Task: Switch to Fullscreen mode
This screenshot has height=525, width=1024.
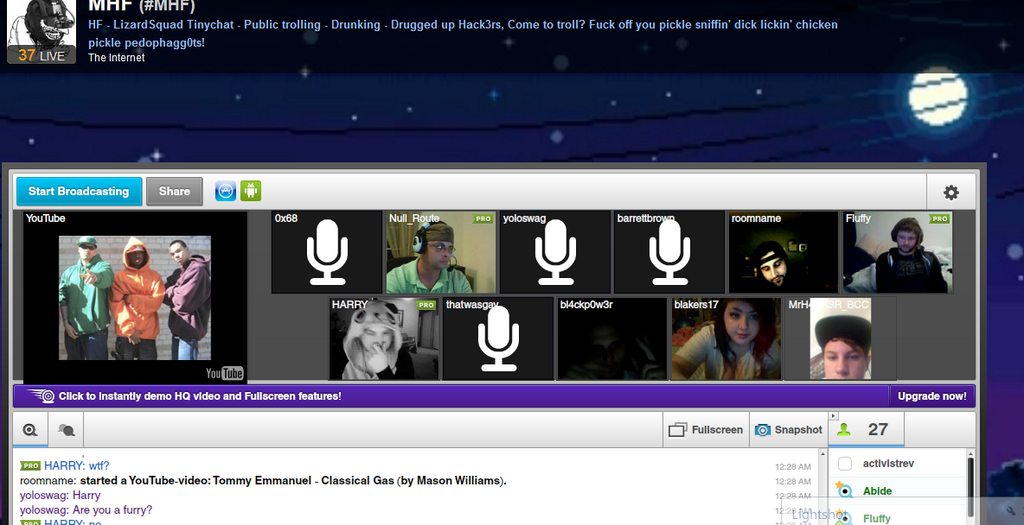Action: [x=706, y=430]
